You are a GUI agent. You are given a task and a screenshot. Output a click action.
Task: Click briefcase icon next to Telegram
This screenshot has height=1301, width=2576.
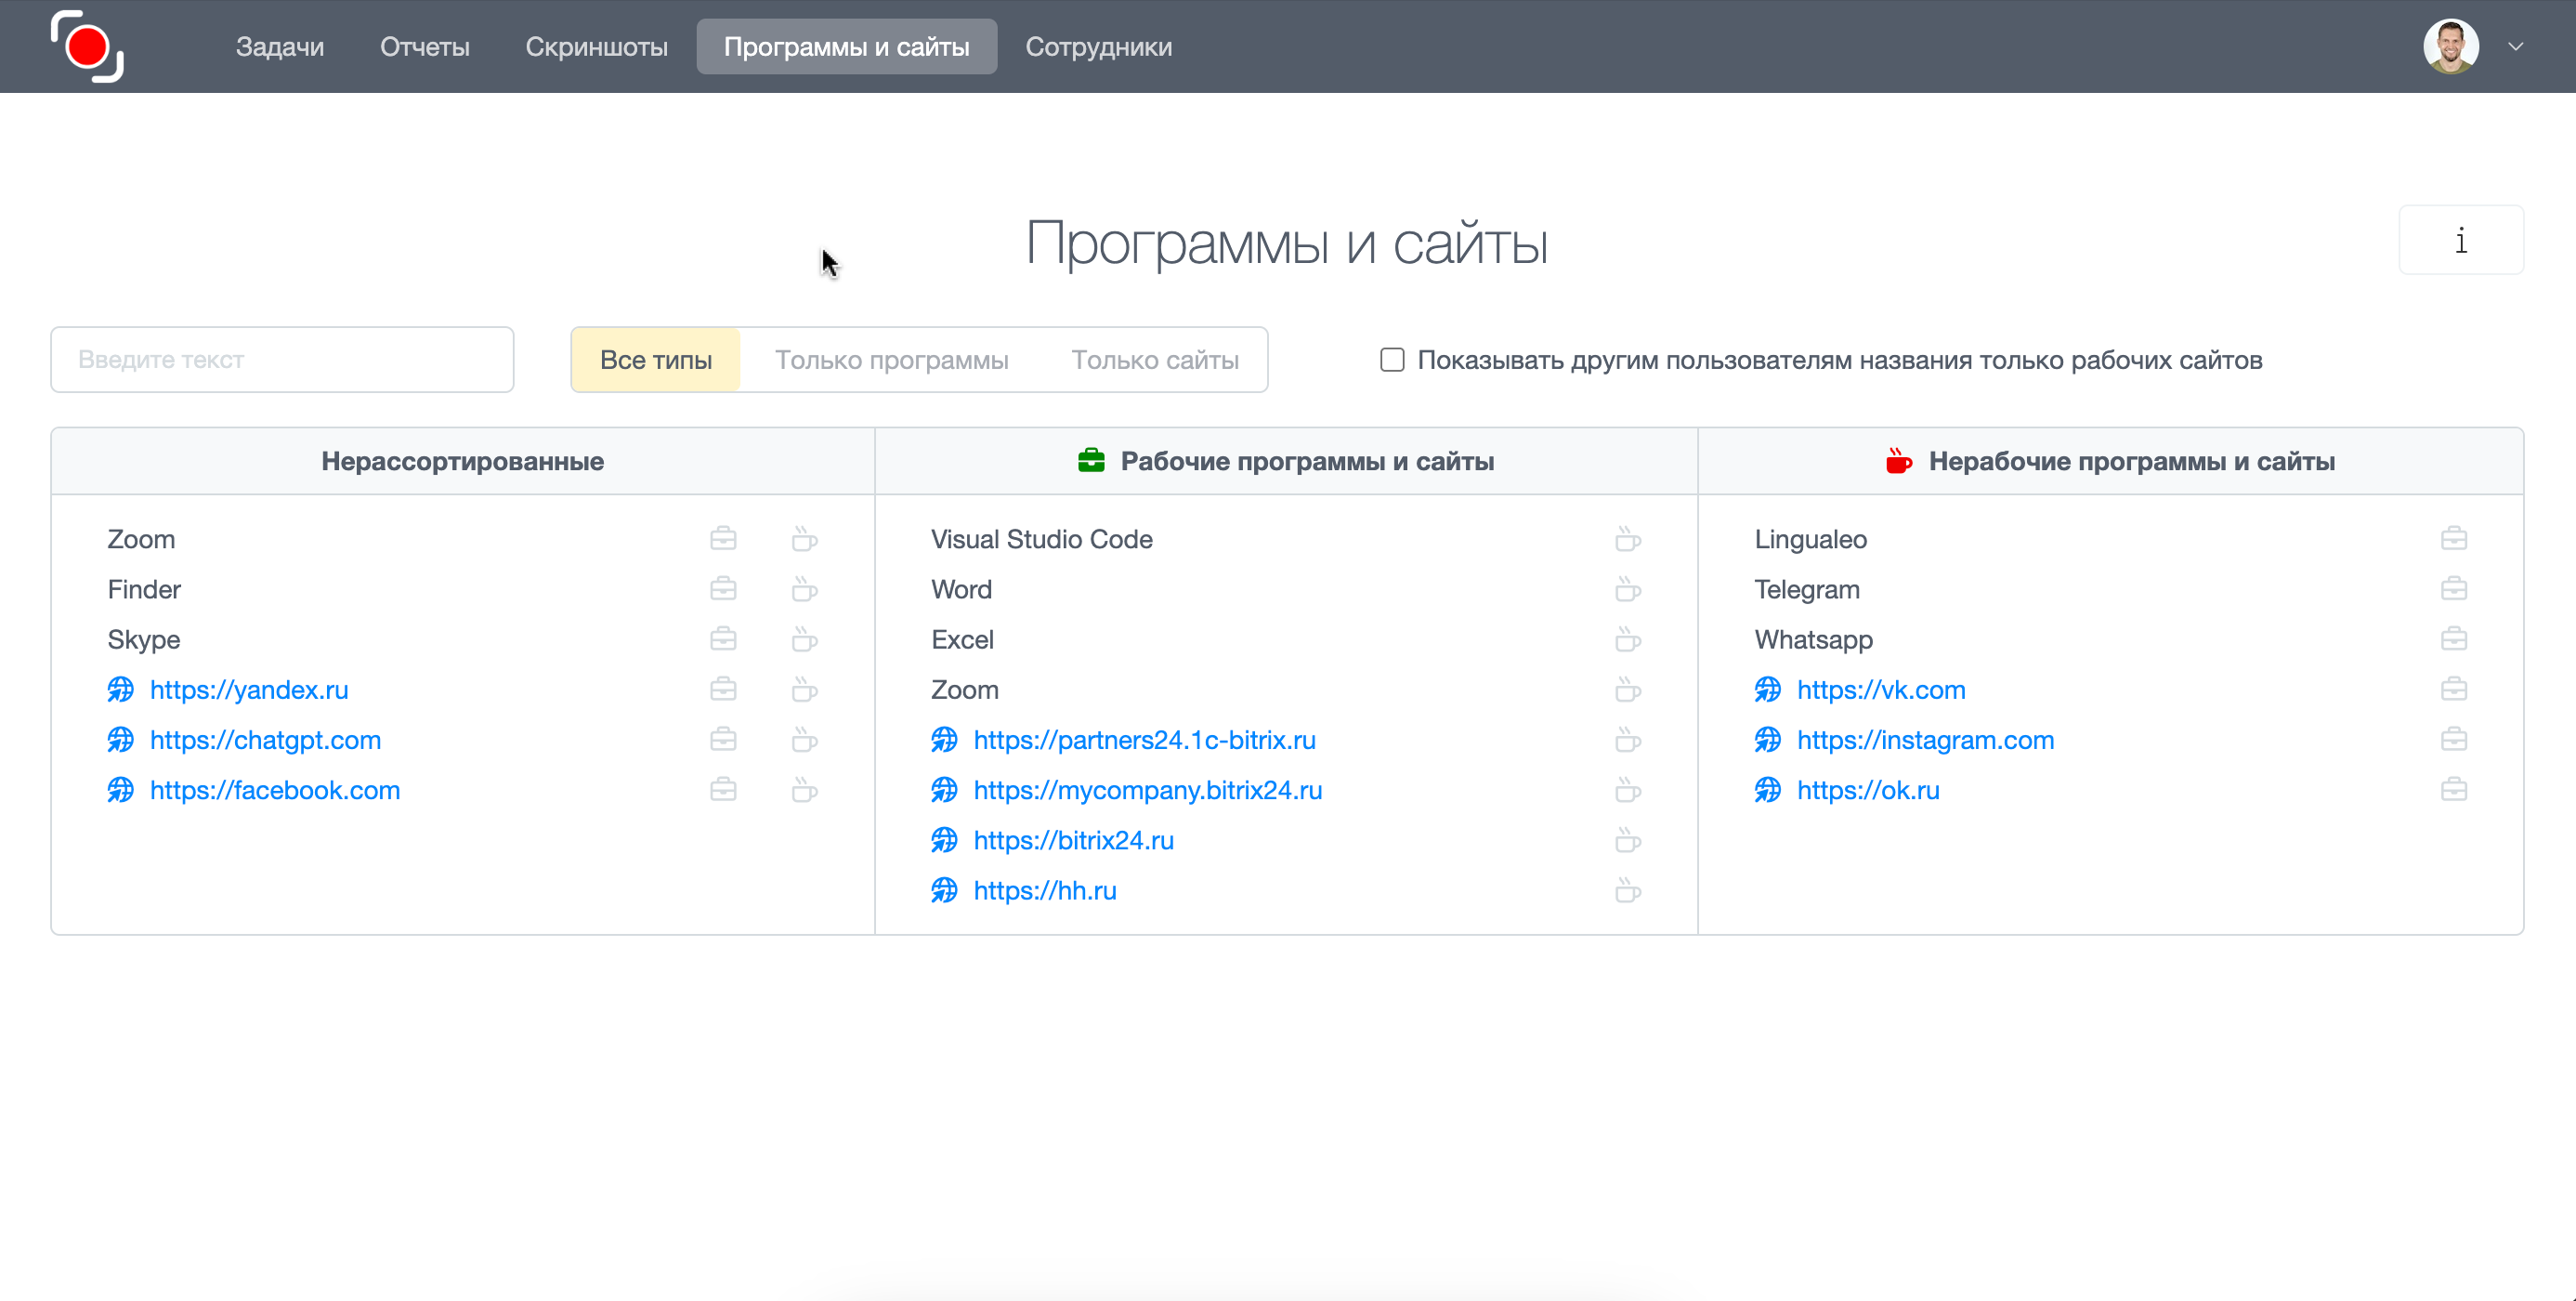click(2453, 589)
